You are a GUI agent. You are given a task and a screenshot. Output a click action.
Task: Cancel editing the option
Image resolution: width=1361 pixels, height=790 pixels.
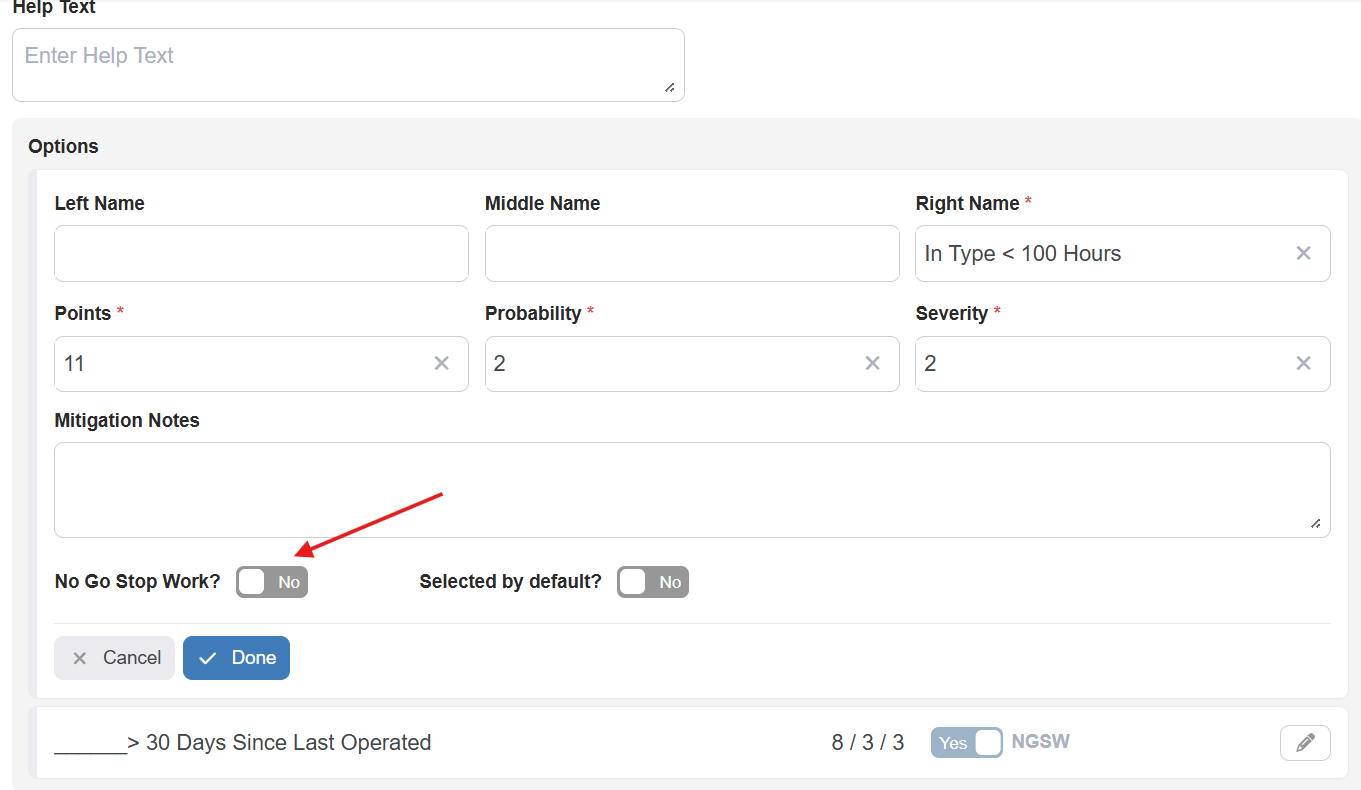tap(115, 658)
